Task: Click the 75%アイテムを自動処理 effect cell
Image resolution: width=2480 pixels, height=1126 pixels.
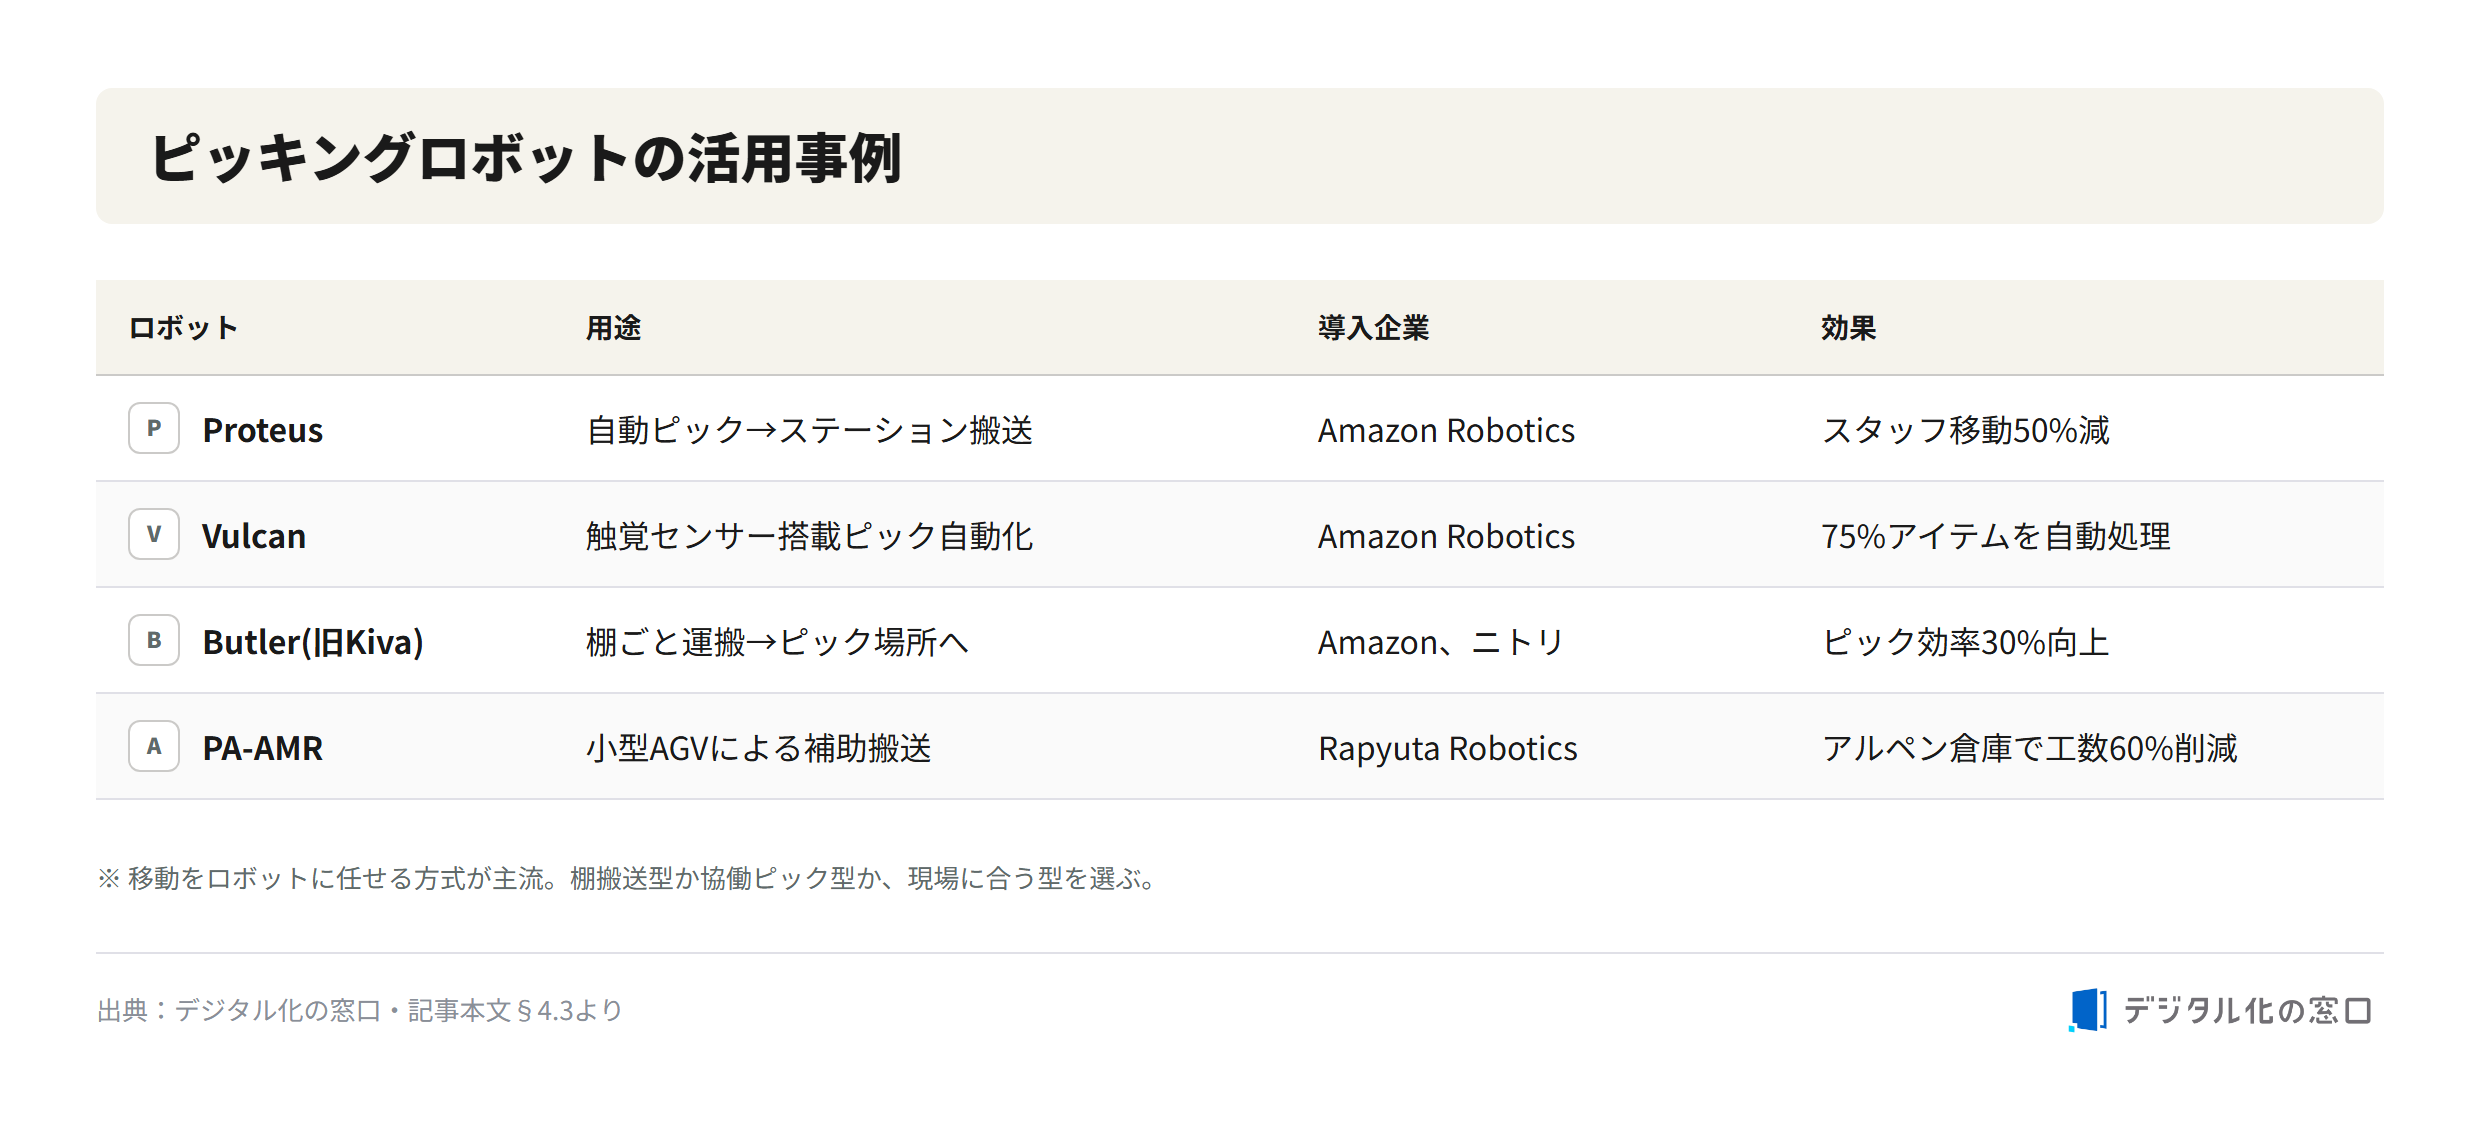Action: (x=1996, y=536)
